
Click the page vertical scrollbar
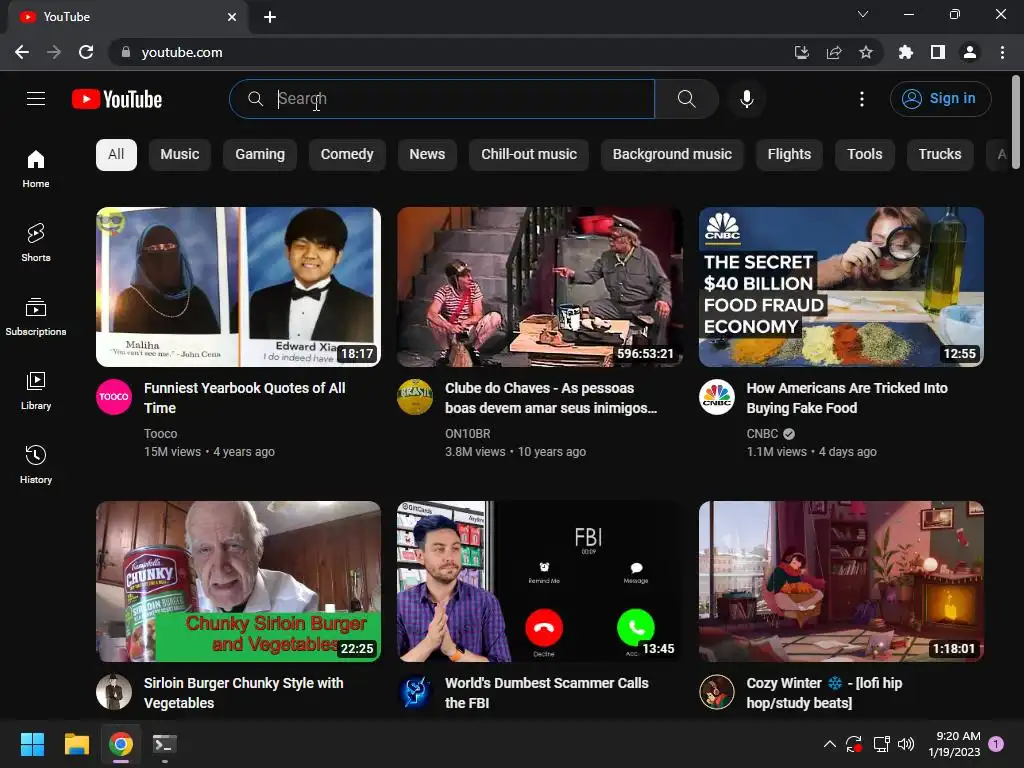click(1016, 122)
